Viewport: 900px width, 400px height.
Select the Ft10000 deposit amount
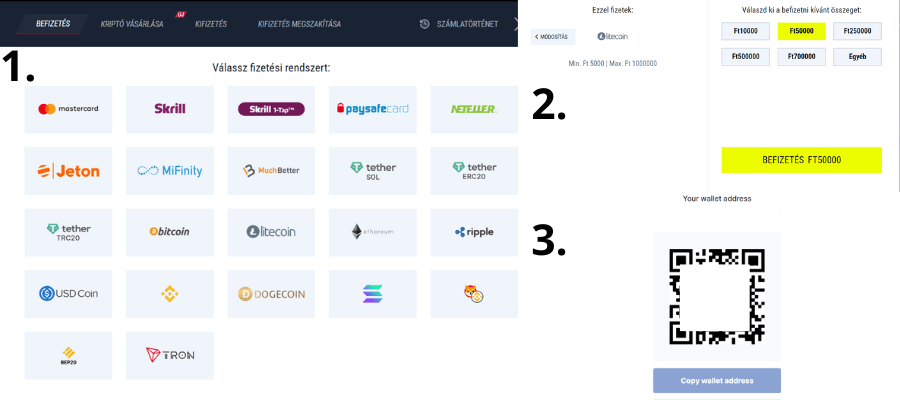click(x=745, y=31)
